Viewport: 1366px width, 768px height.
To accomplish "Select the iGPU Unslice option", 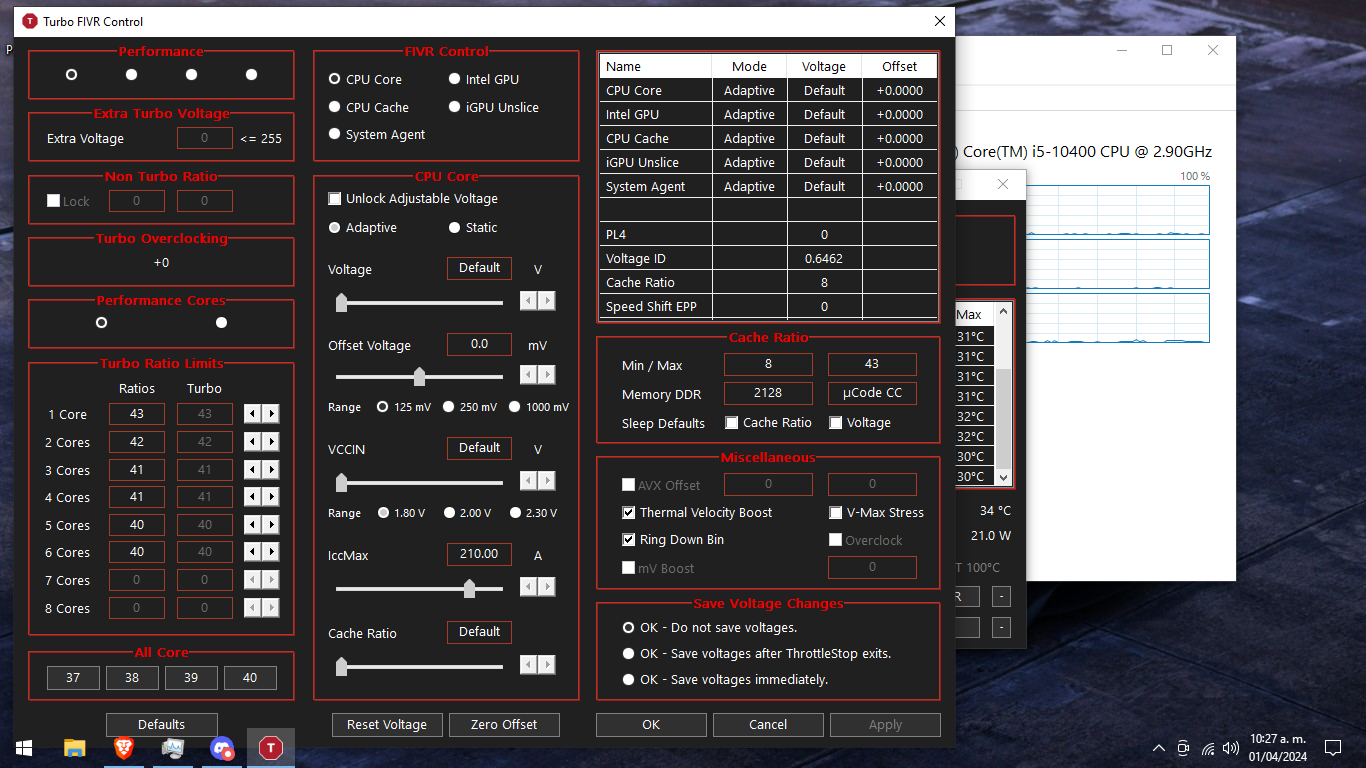I will (x=493, y=107).
